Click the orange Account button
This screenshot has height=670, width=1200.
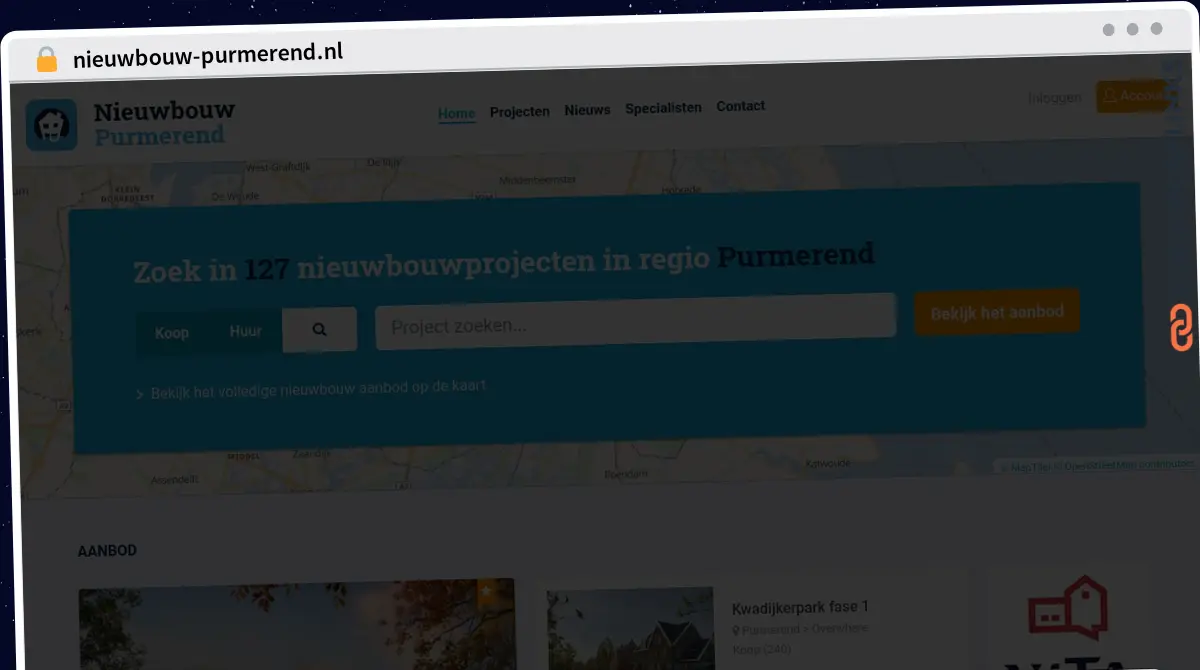(x=1132, y=96)
